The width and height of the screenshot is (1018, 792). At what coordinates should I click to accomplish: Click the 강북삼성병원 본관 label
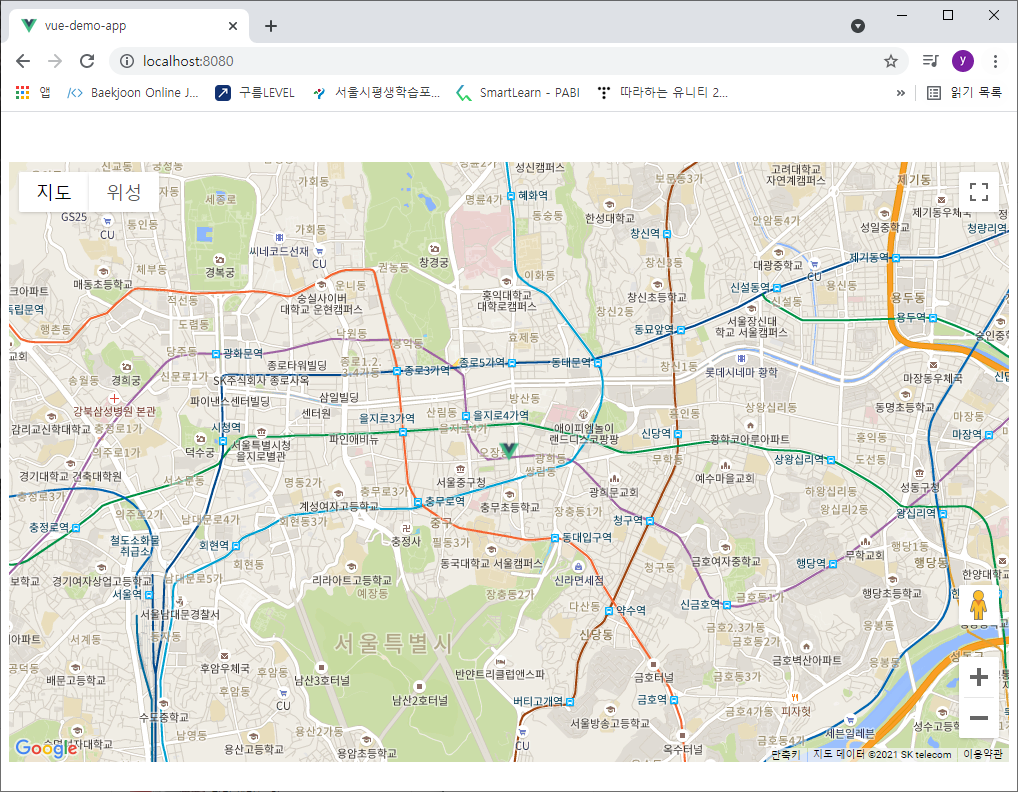114,411
